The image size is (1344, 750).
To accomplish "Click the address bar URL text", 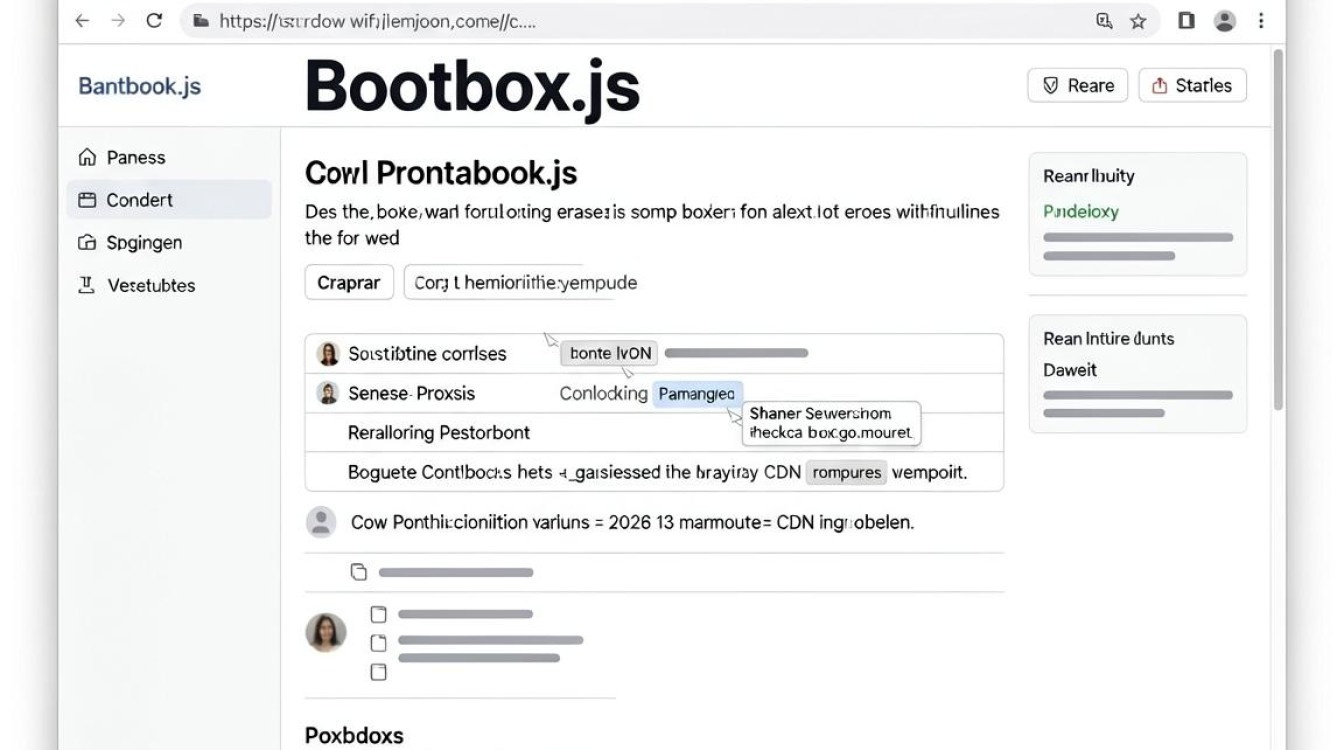I will click(x=378, y=21).
